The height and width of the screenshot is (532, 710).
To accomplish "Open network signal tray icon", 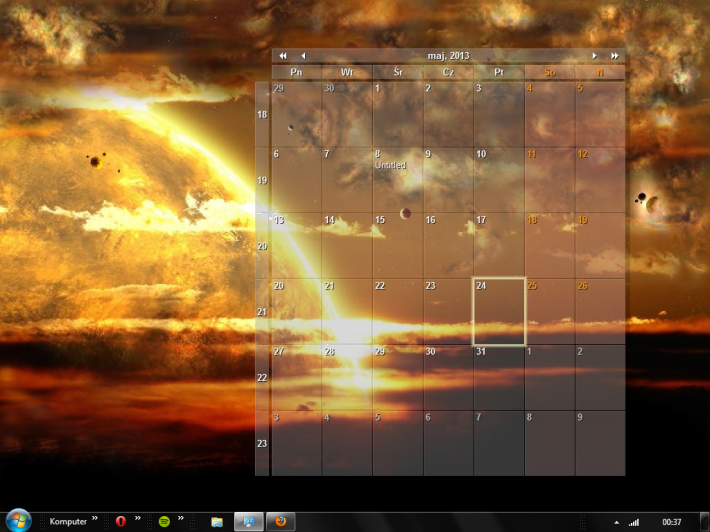I will pos(634,522).
